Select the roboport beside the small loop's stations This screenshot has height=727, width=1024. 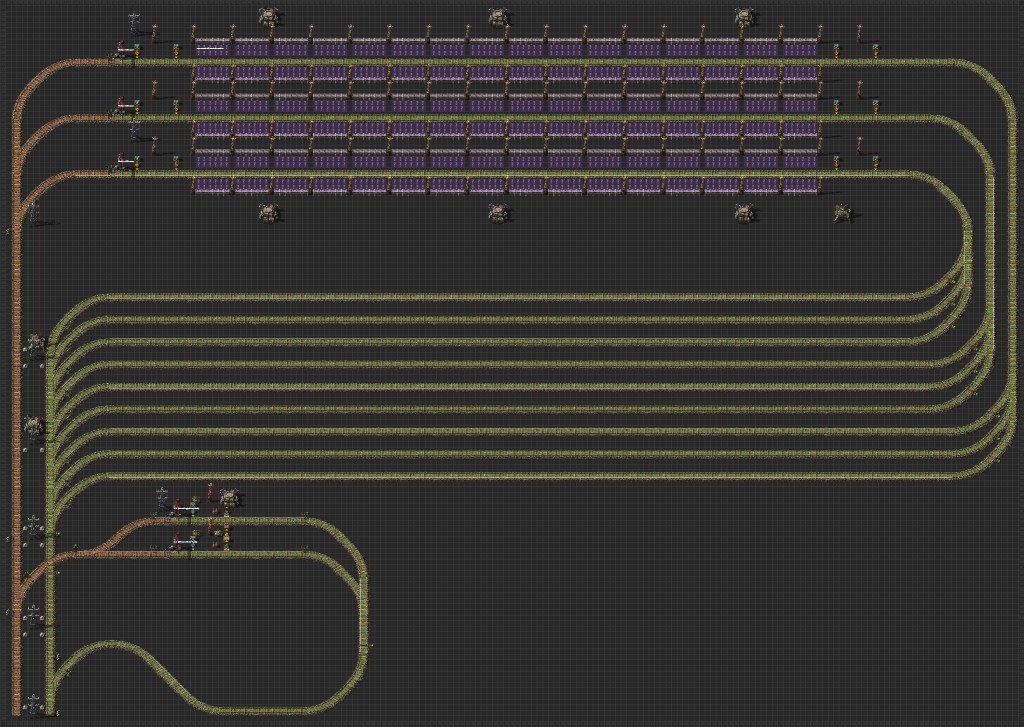tap(229, 500)
